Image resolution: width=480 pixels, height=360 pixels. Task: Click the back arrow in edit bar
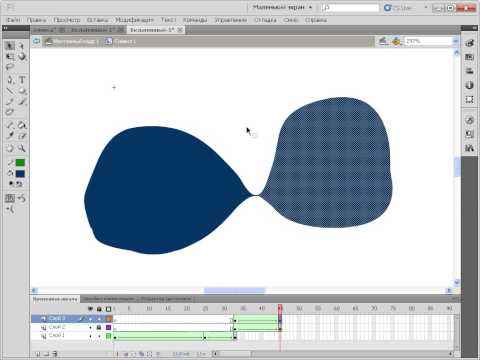pos(36,41)
